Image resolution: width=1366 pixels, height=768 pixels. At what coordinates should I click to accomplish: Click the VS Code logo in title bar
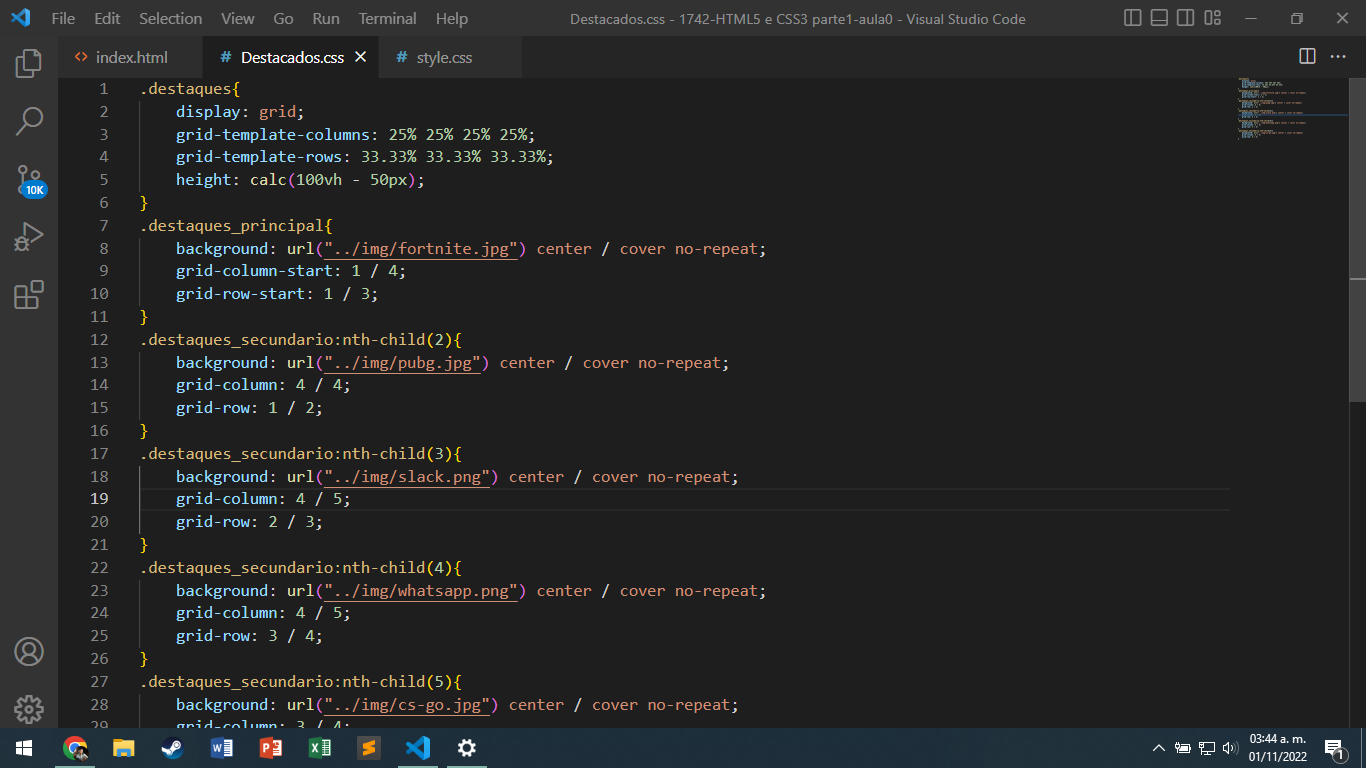[x=20, y=18]
